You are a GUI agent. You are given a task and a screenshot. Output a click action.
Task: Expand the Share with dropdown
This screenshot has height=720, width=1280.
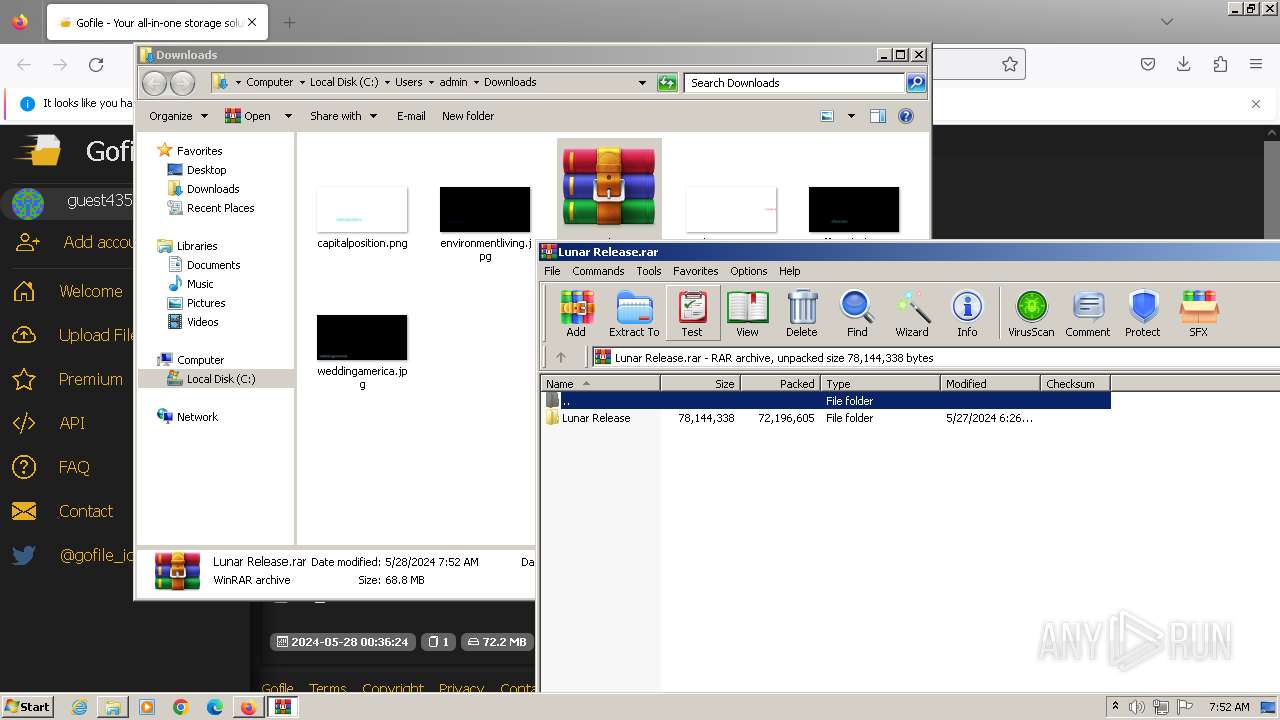pos(343,116)
